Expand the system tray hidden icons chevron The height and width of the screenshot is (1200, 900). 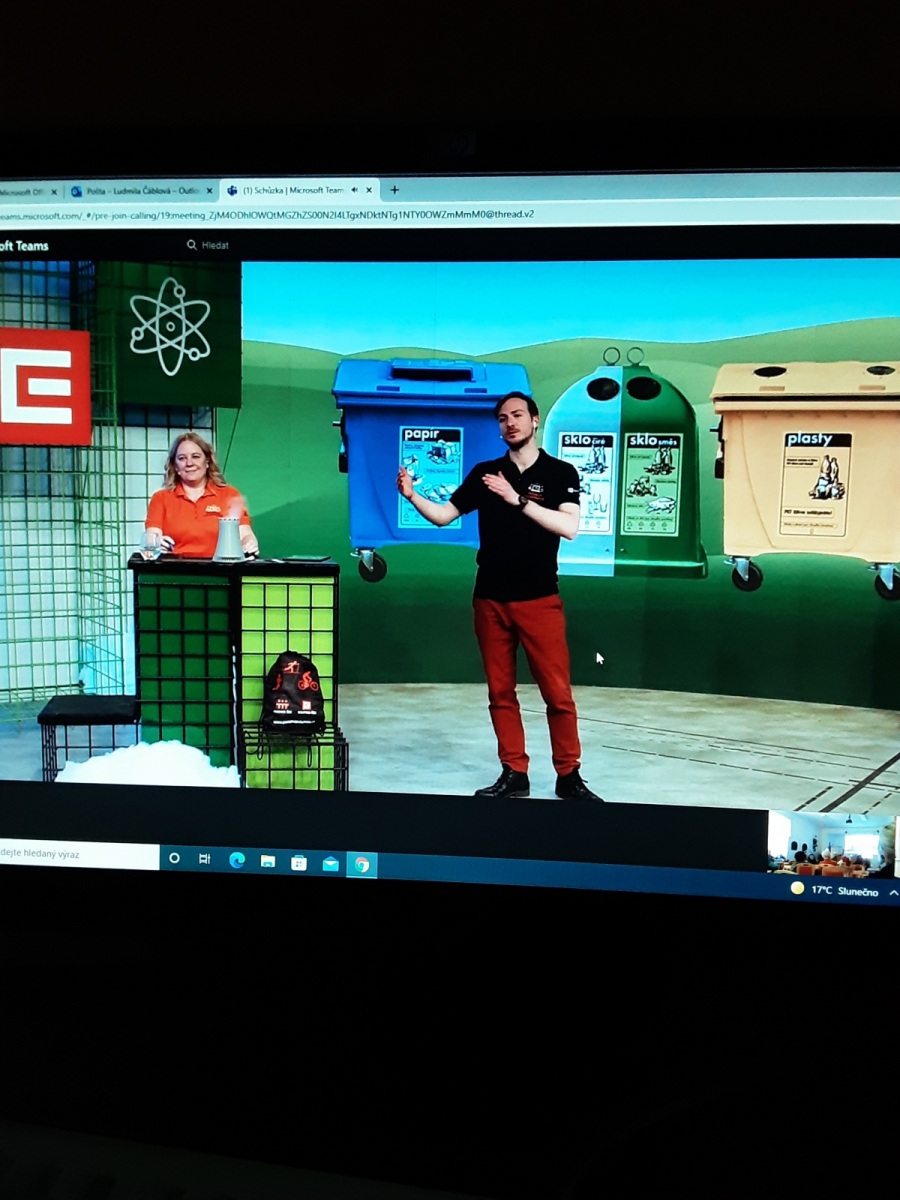893,892
